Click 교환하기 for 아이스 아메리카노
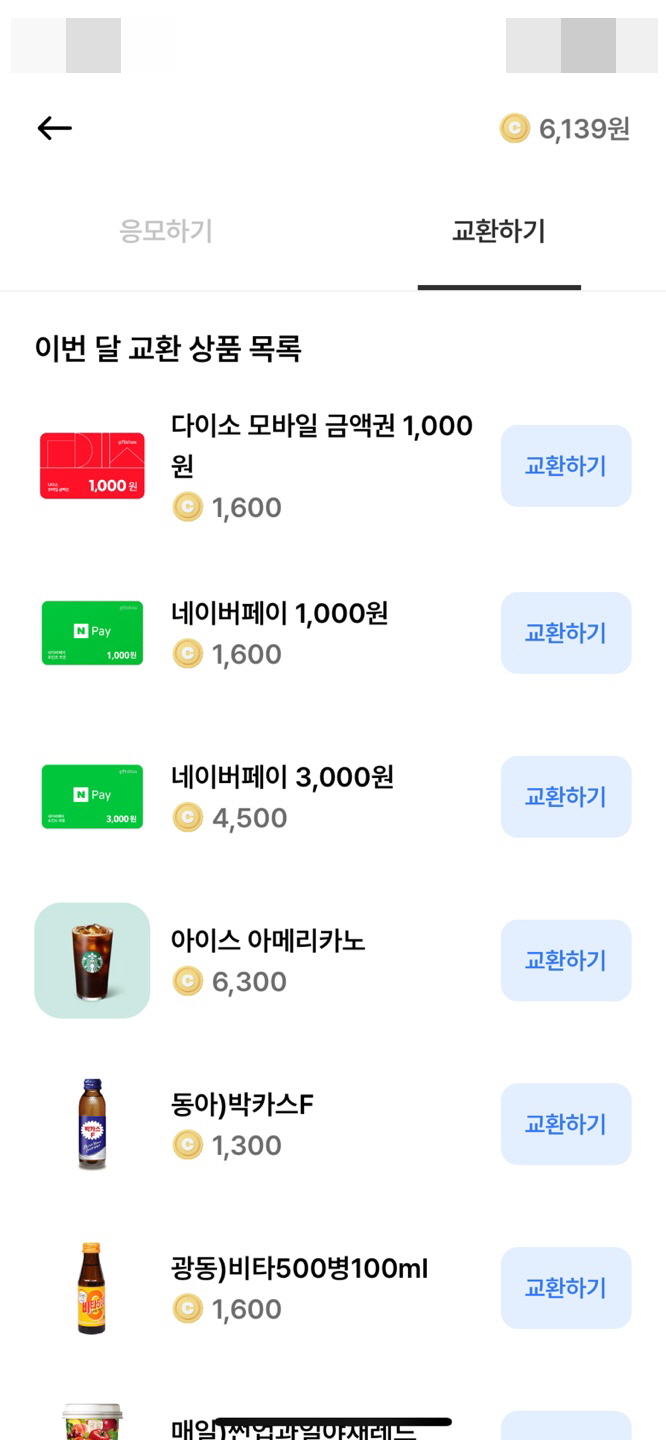The height and width of the screenshot is (1440, 666). pos(566,960)
